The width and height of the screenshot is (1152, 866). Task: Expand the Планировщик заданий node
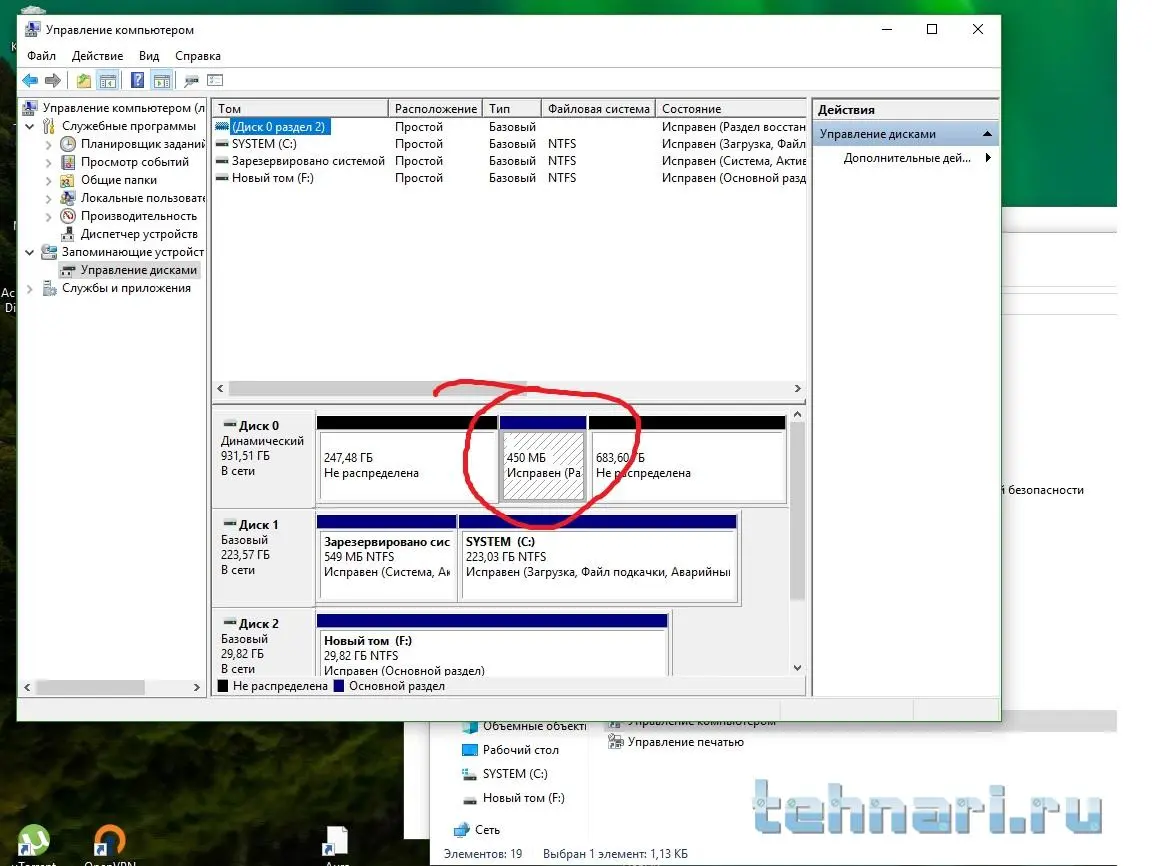pos(48,145)
